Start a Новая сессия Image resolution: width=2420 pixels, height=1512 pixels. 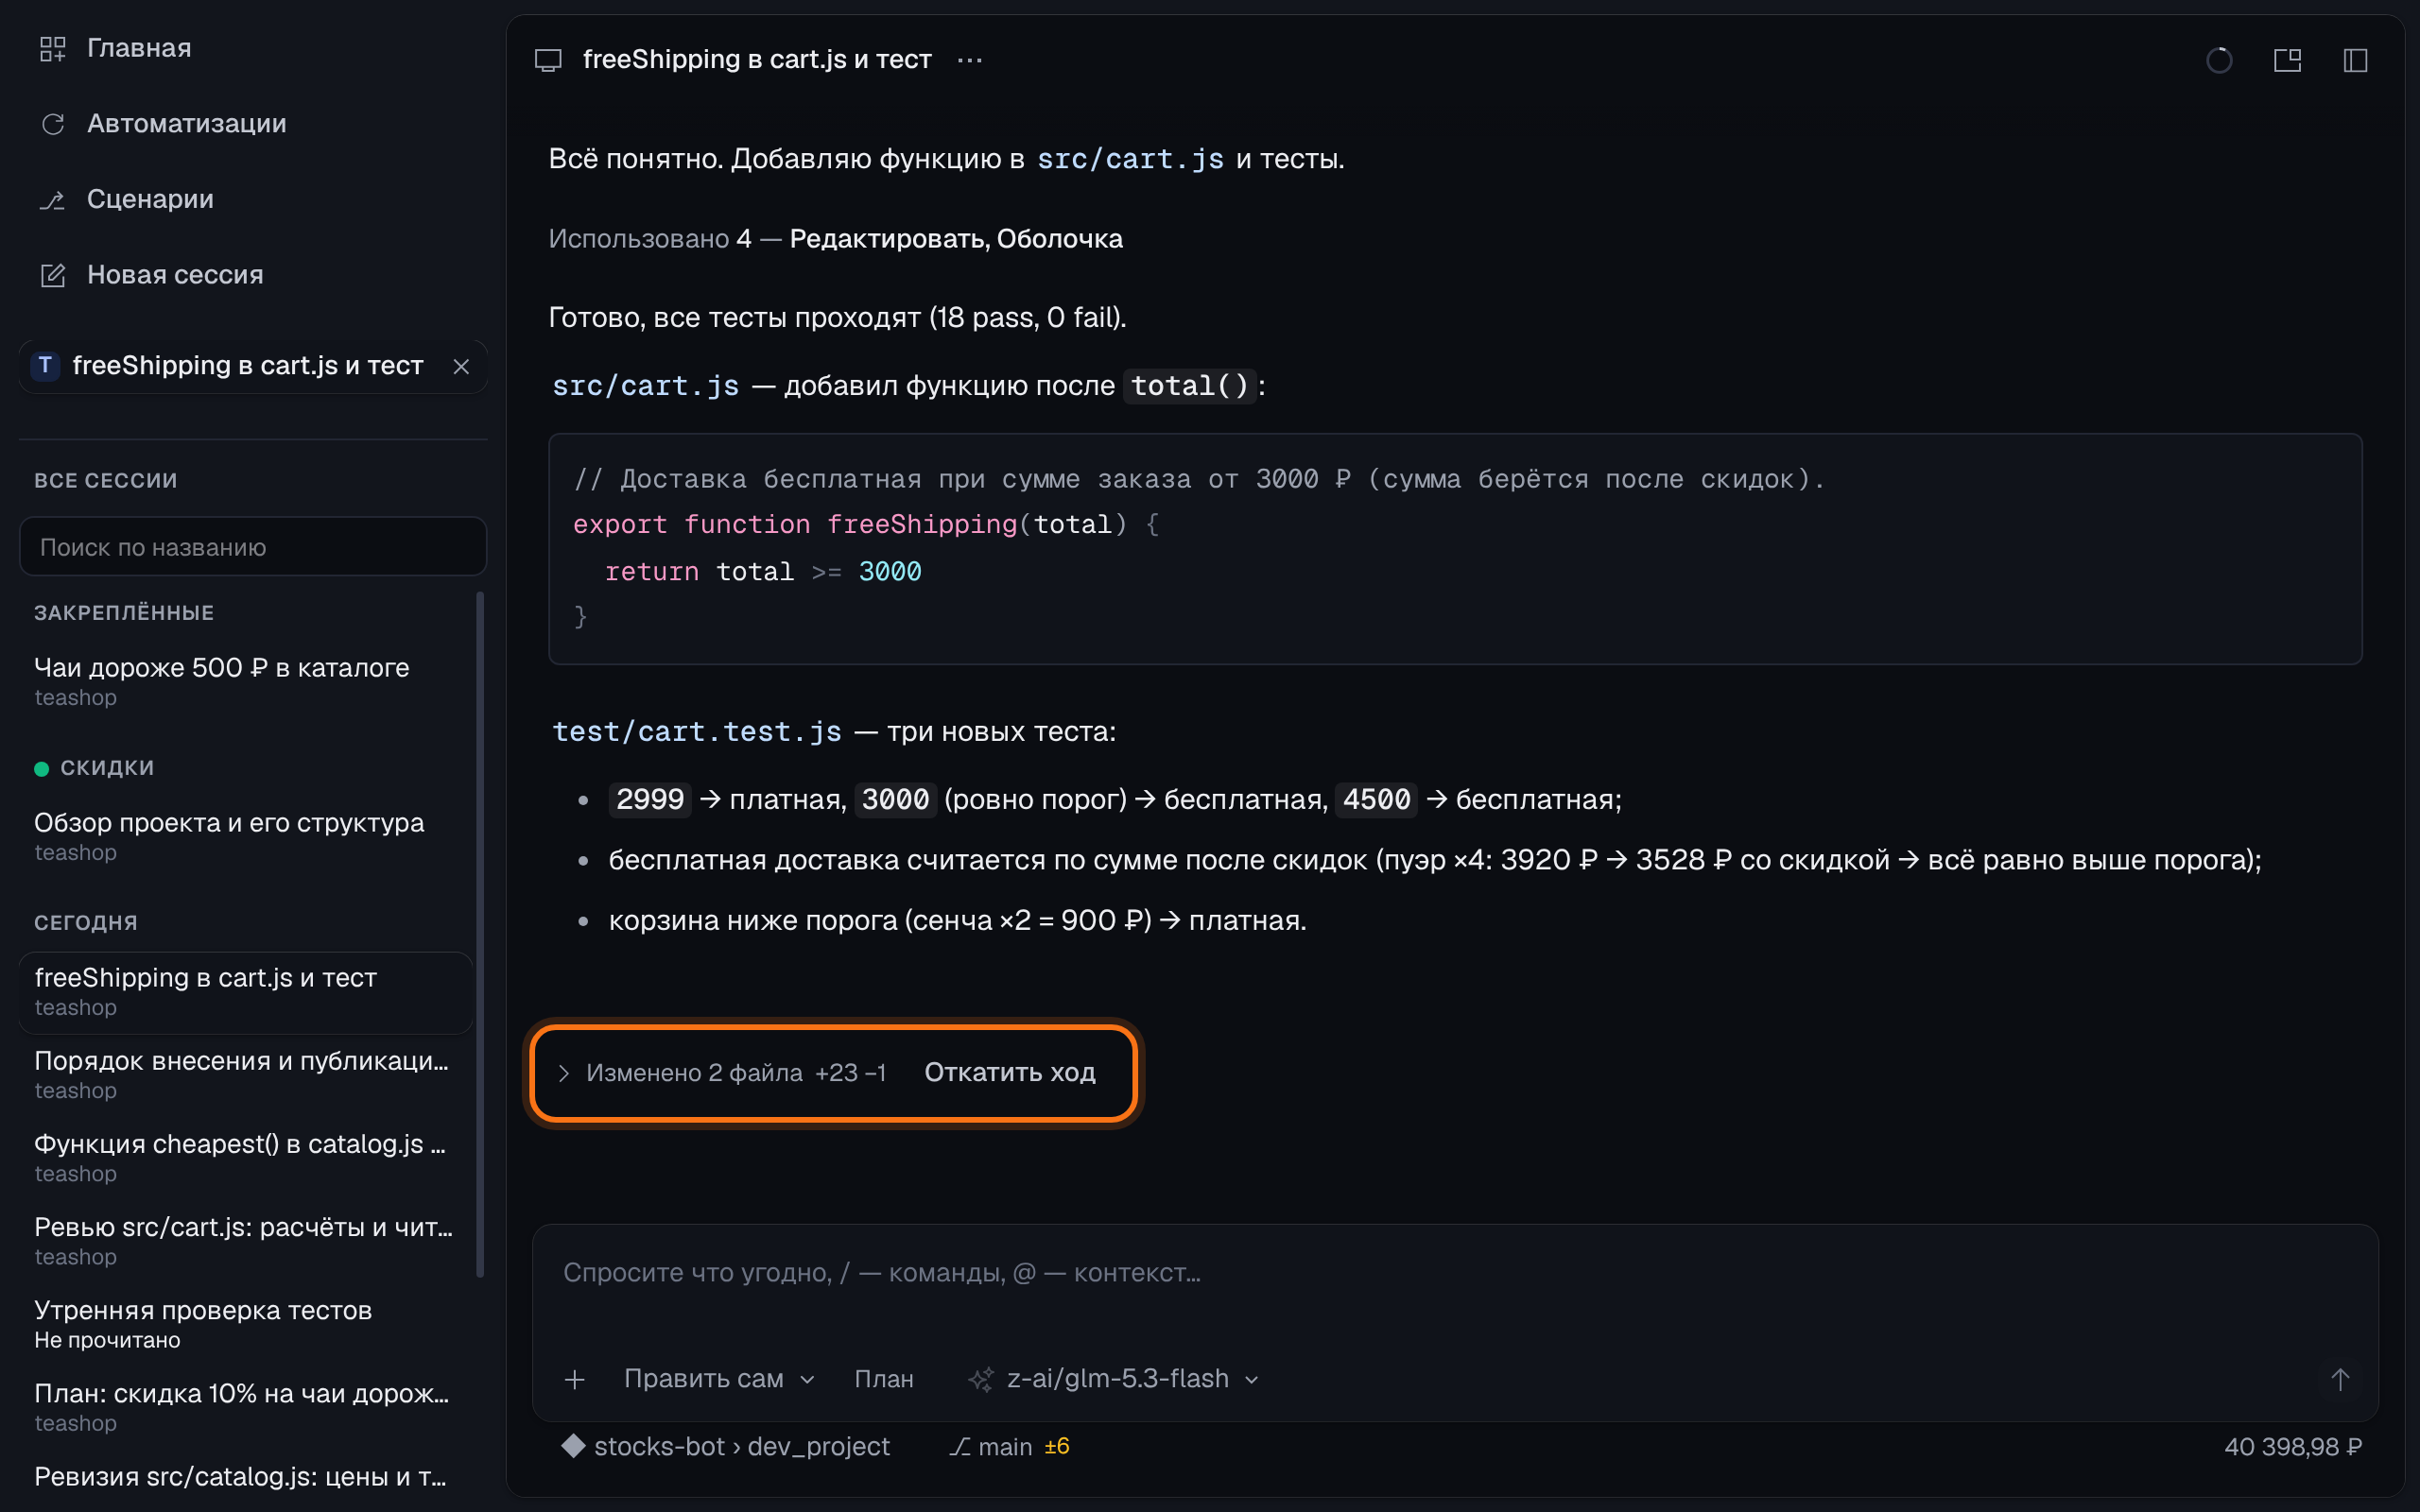click(x=152, y=274)
